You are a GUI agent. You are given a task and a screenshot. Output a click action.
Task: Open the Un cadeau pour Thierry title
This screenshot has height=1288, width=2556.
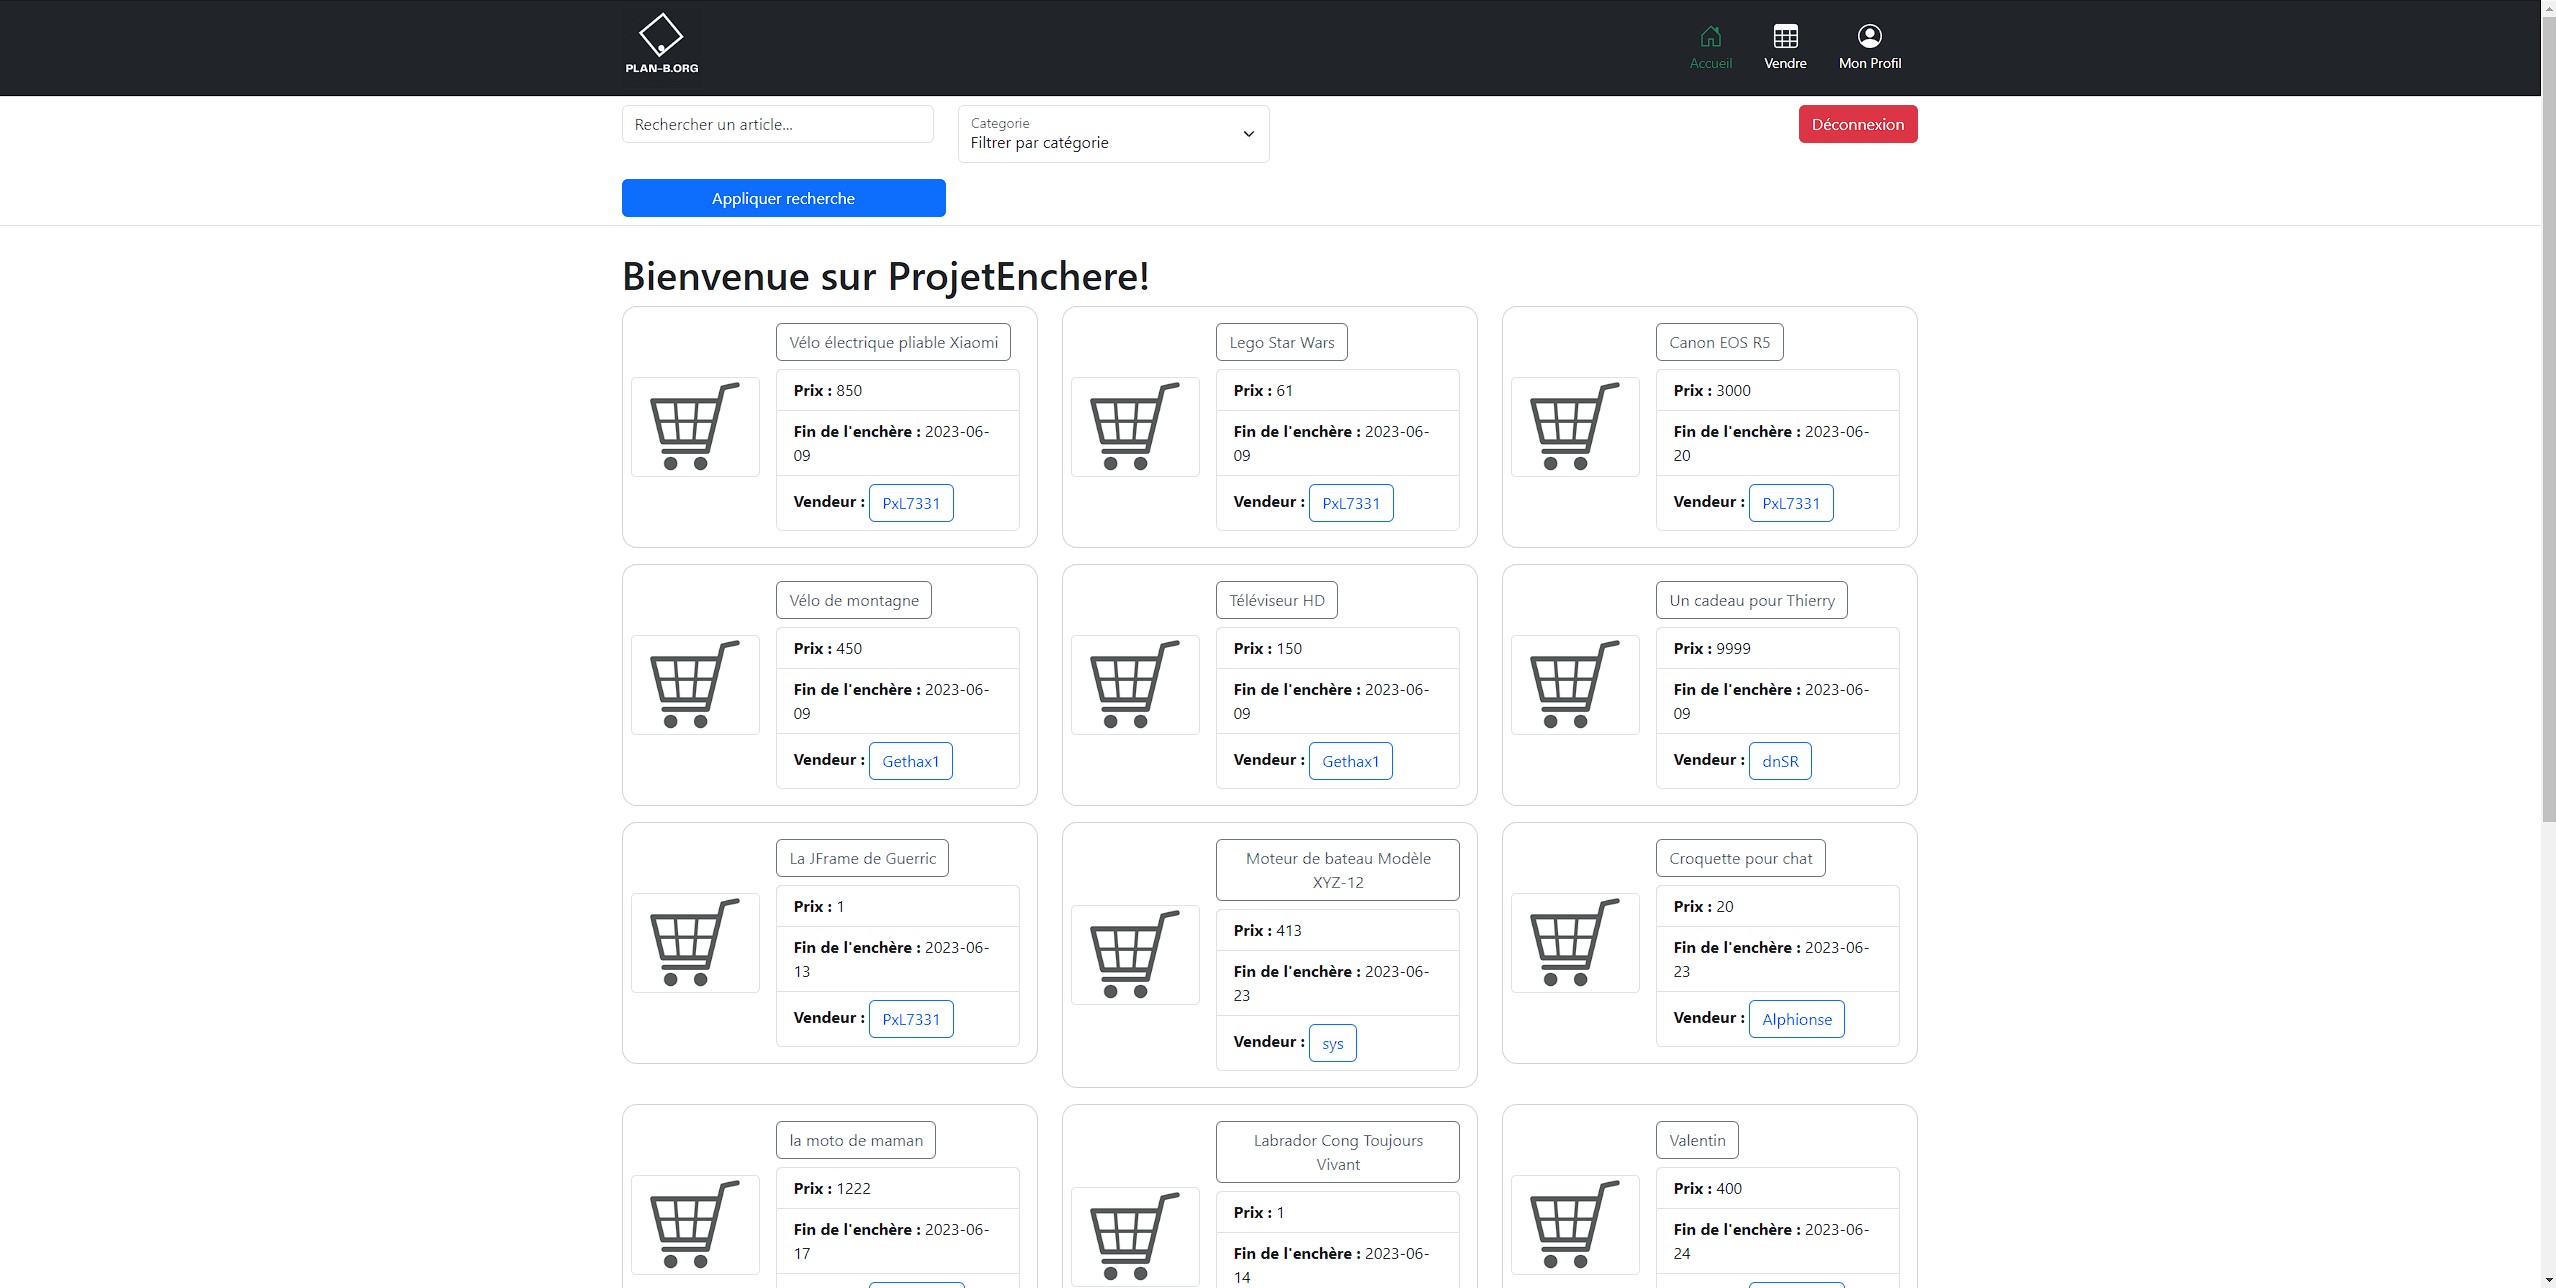1751,601
